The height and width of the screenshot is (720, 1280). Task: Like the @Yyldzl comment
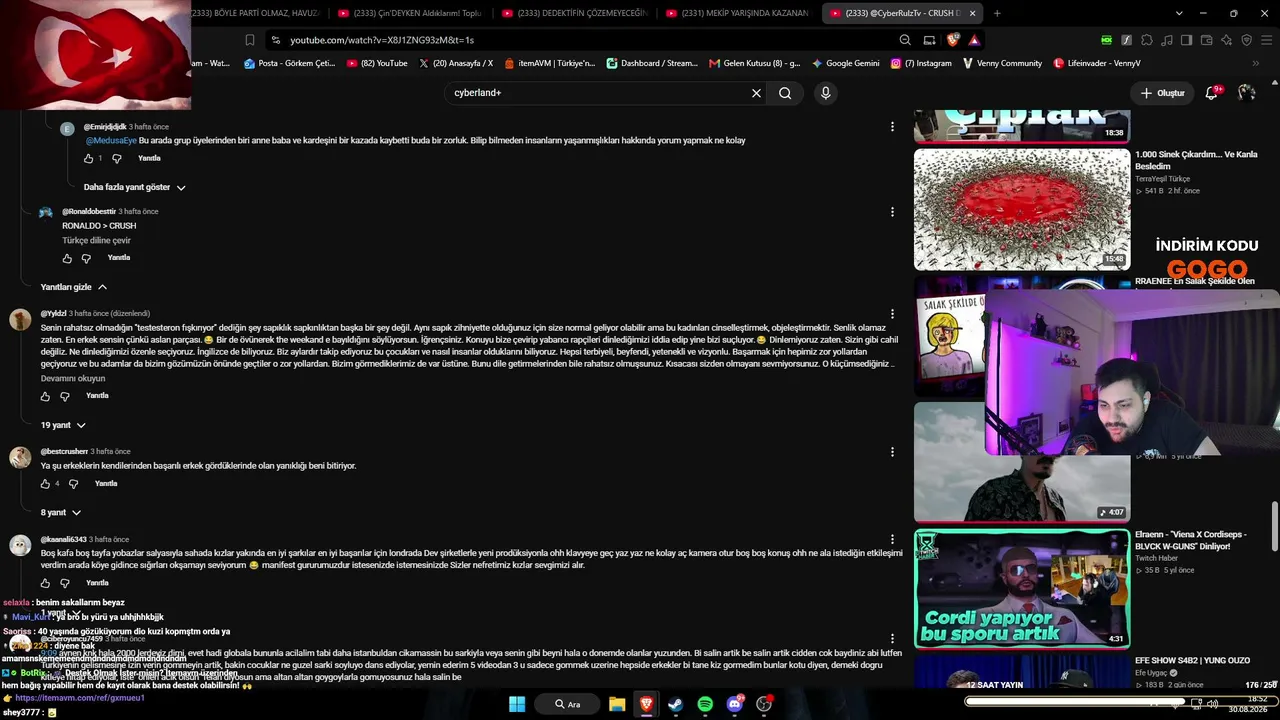[45, 396]
